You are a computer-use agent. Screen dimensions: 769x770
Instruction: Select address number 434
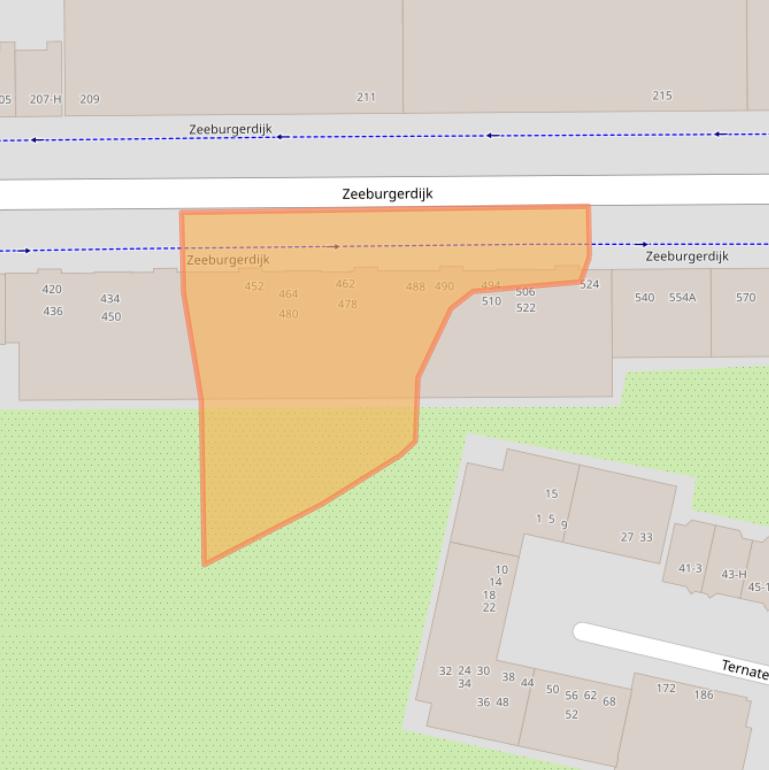[x=110, y=299]
